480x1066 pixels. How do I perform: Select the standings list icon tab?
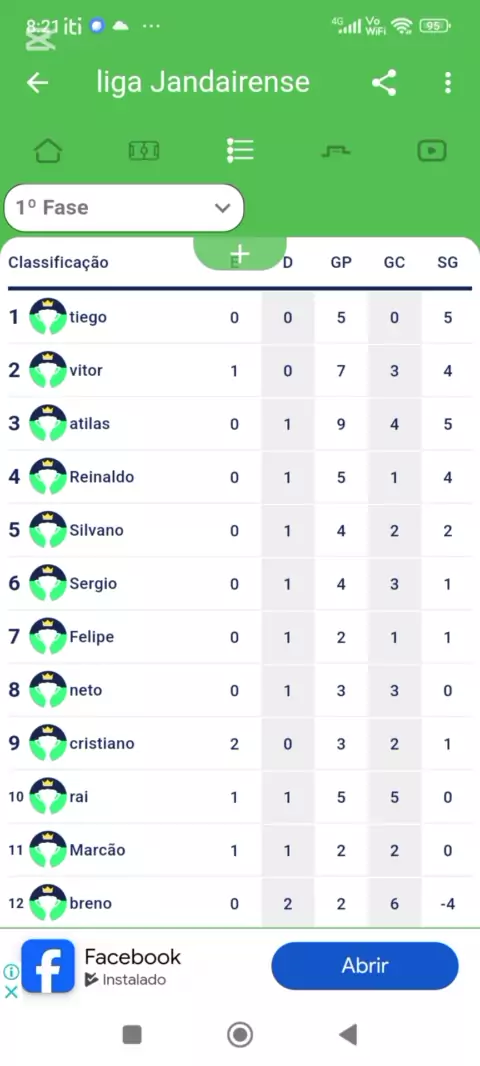point(240,150)
